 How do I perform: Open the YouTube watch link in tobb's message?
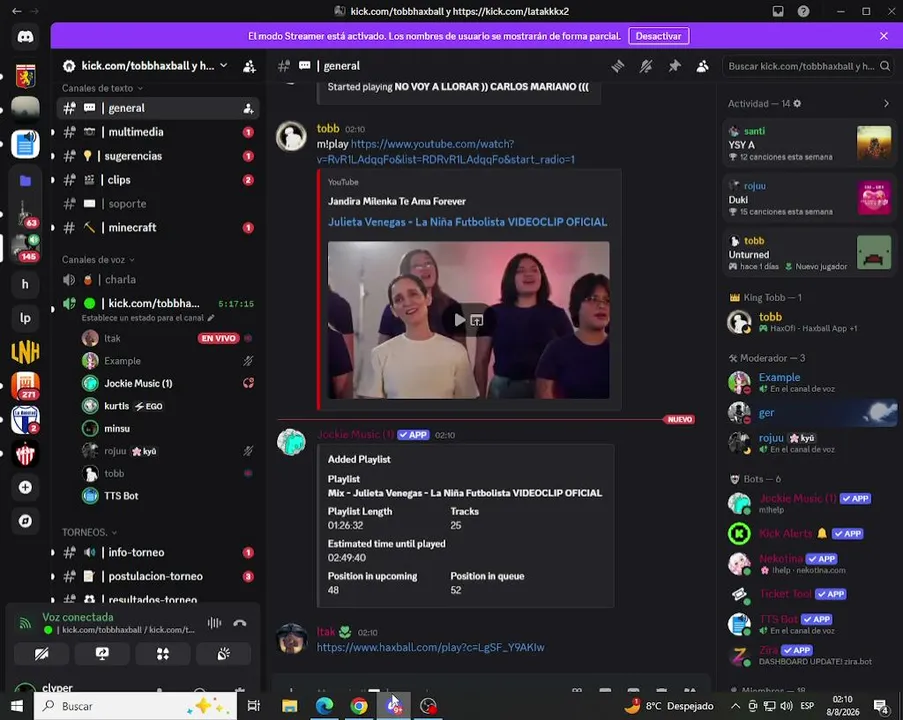pos(446,152)
